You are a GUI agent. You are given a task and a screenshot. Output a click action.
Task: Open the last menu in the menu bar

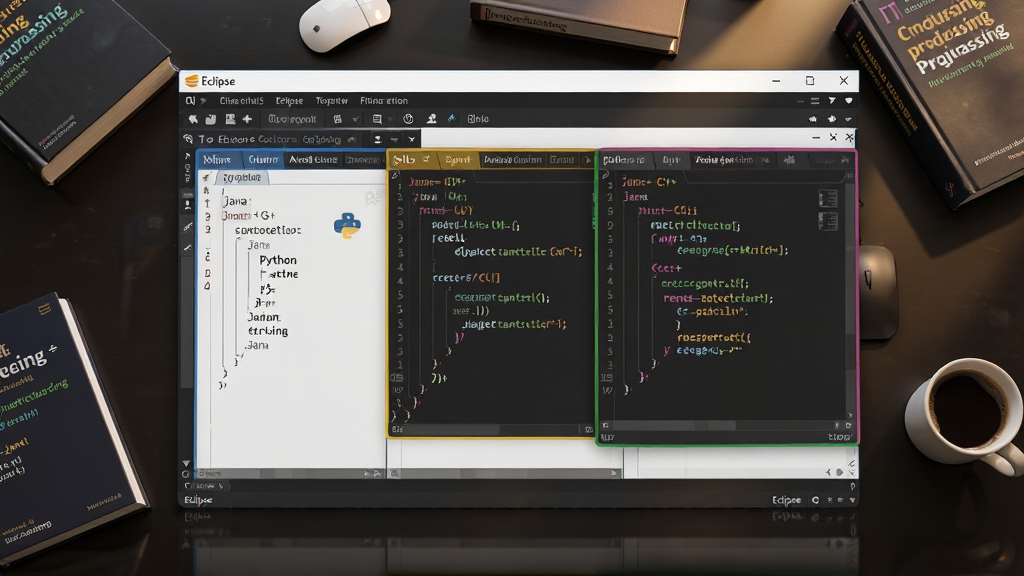(384, 101)
